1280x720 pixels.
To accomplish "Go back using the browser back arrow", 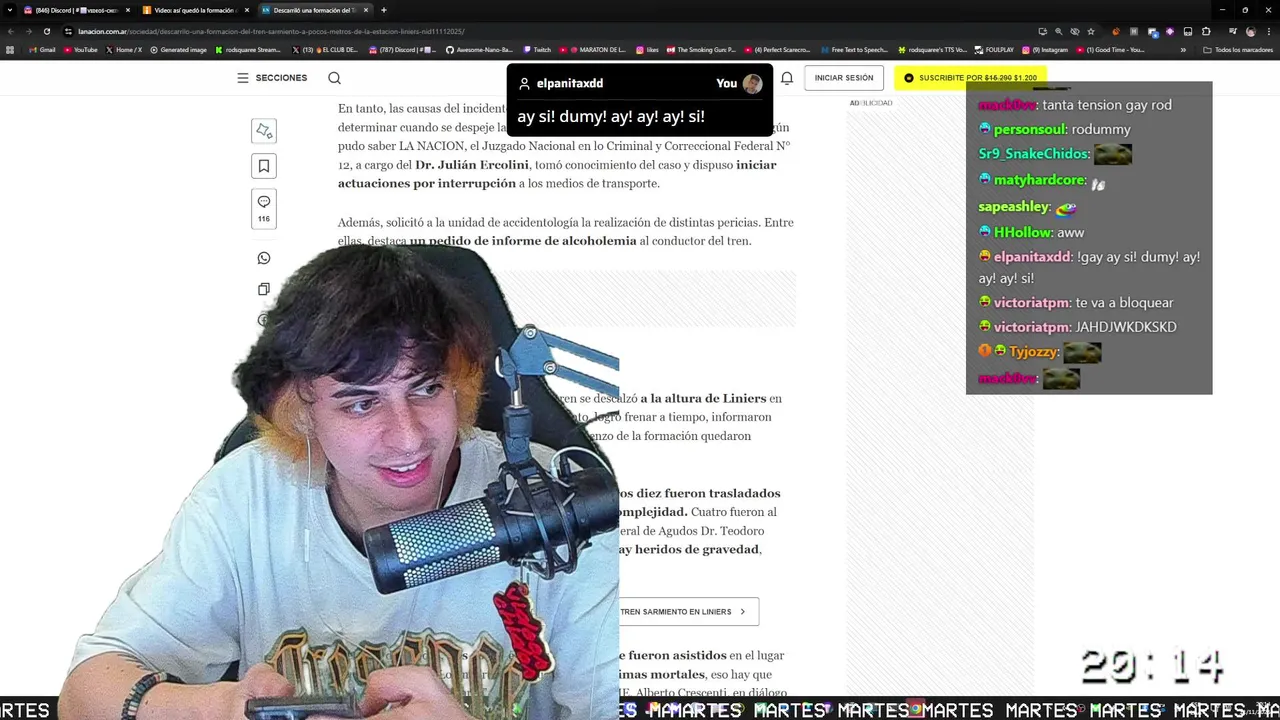I will (10, 31).
